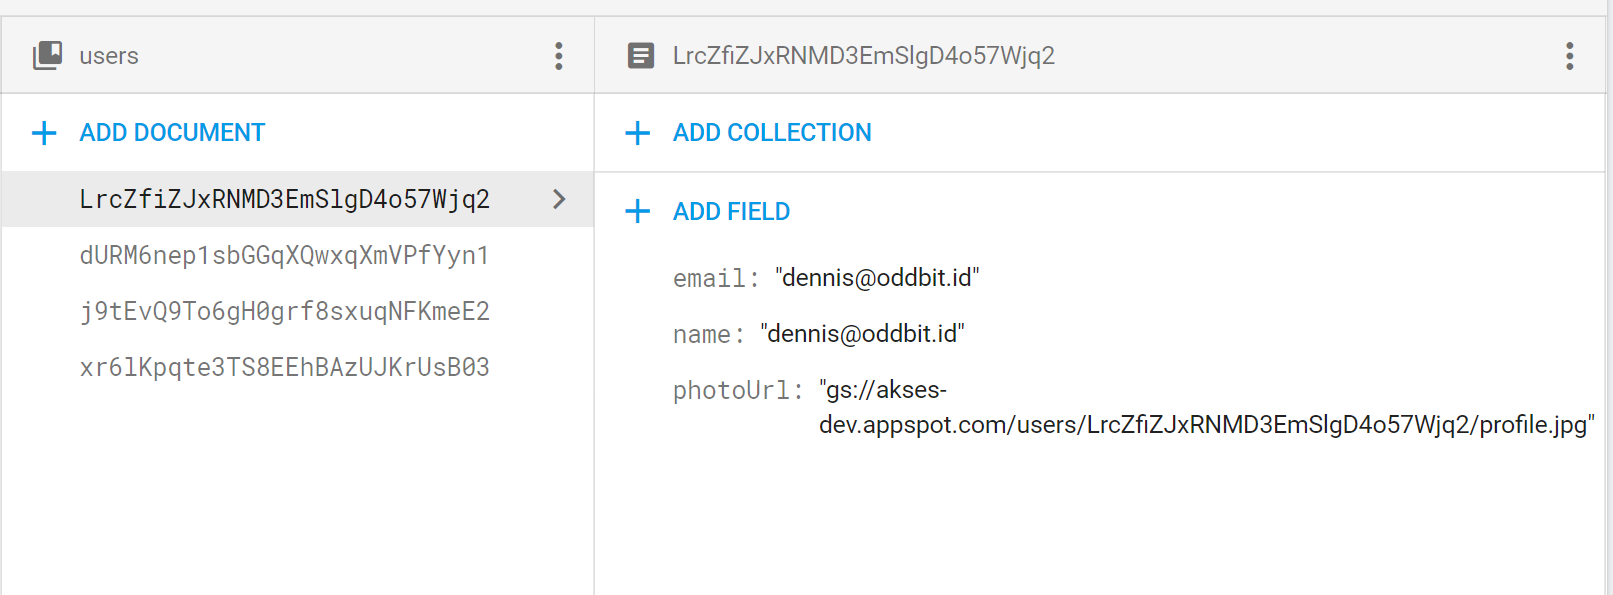Select document dURM6nep1sbGGqXQwxqXmVPfYyn1

(285, 255)
